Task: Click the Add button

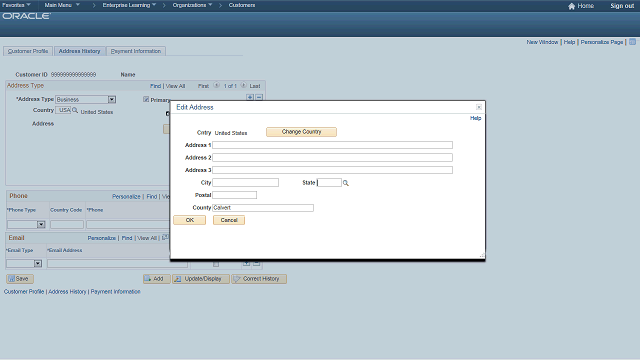Action: click(x=157, y=279)
